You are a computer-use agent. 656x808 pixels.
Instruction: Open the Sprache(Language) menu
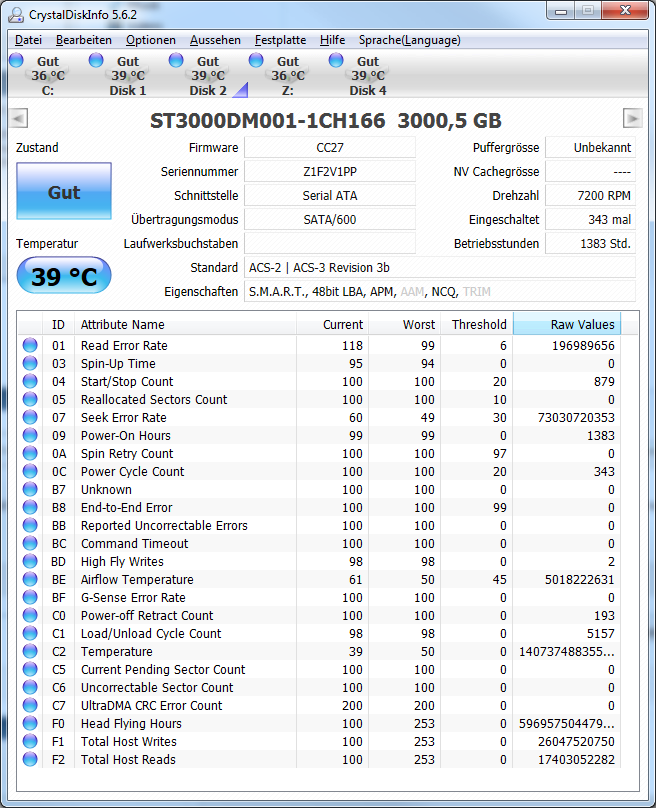(x=410, y=40)
